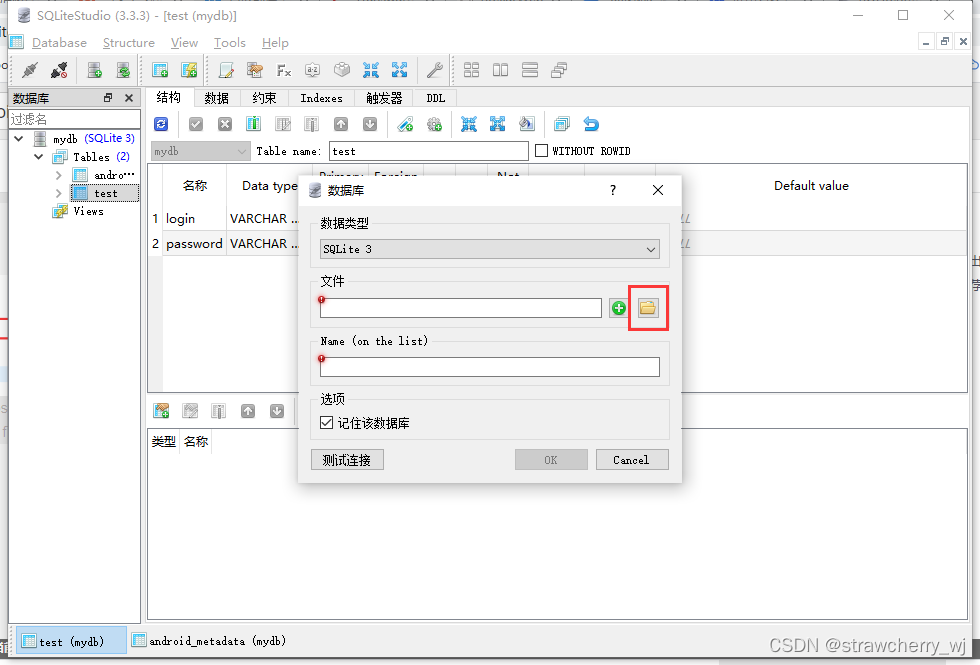Click the green plus create new file button
This screenshot has width=980, height=665.
pos(619,308)
